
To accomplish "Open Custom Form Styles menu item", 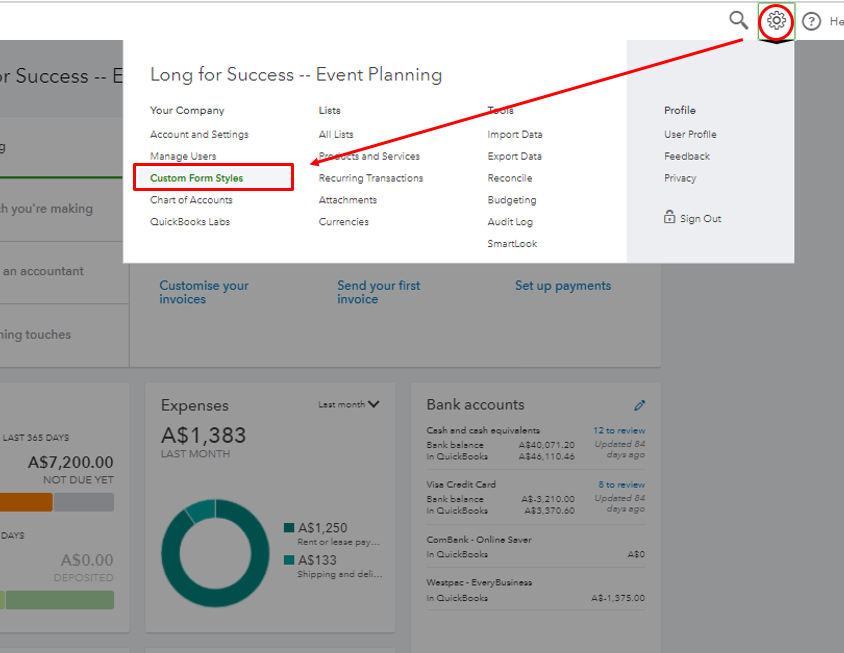I will 197,178.
